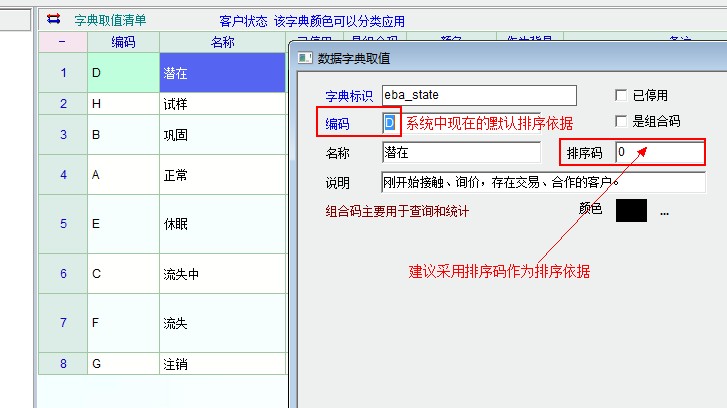Click the minus cell in grid corner
Screen dimensions: 727x408
click(63, 41)
